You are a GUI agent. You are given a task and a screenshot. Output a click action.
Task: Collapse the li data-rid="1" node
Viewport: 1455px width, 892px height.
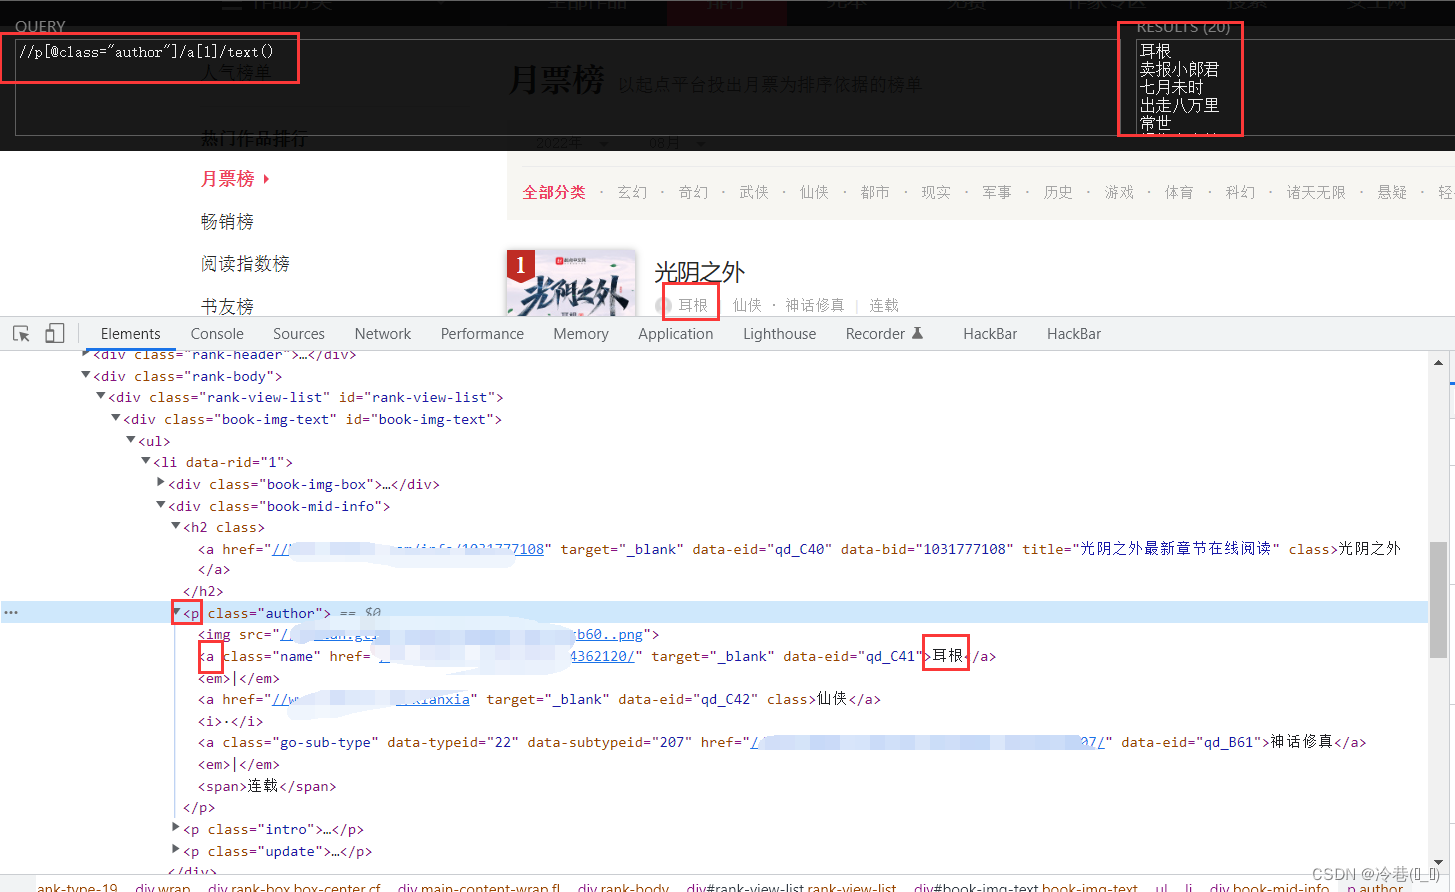point(145,461)
